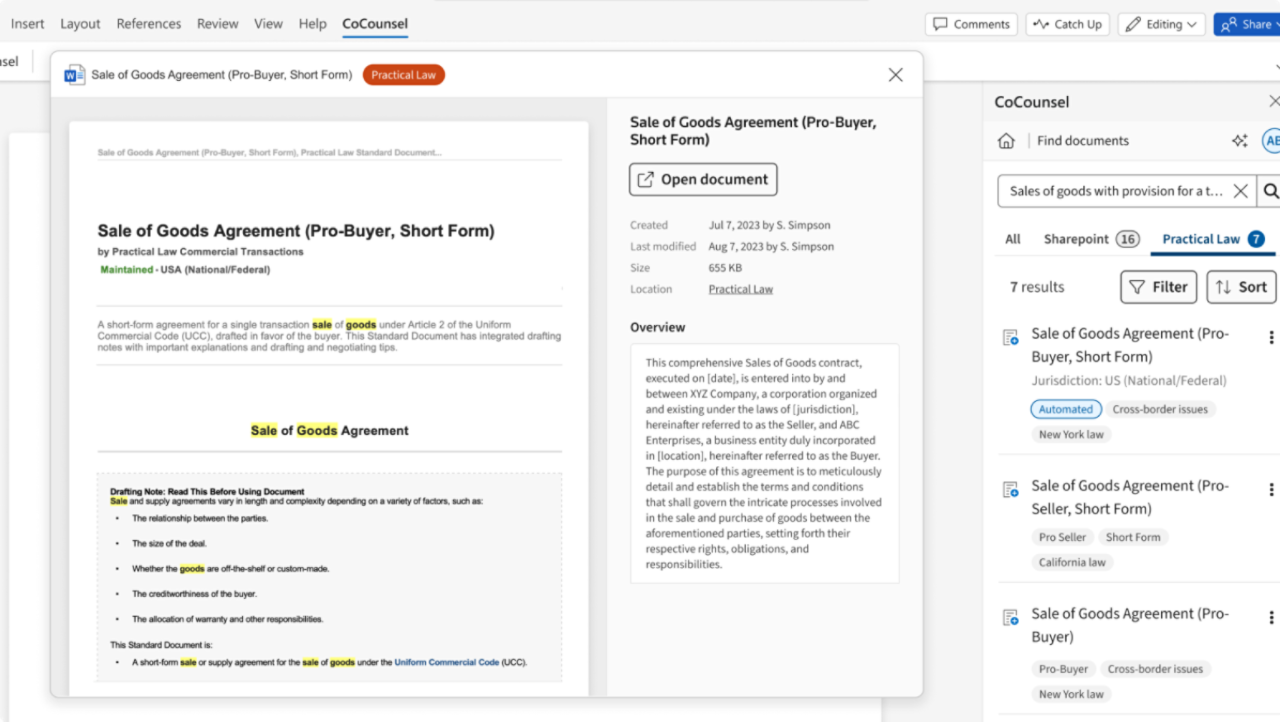1280x722 pixels.
Task: Click the CoCounsel home icon
Action: [1006, 141]
